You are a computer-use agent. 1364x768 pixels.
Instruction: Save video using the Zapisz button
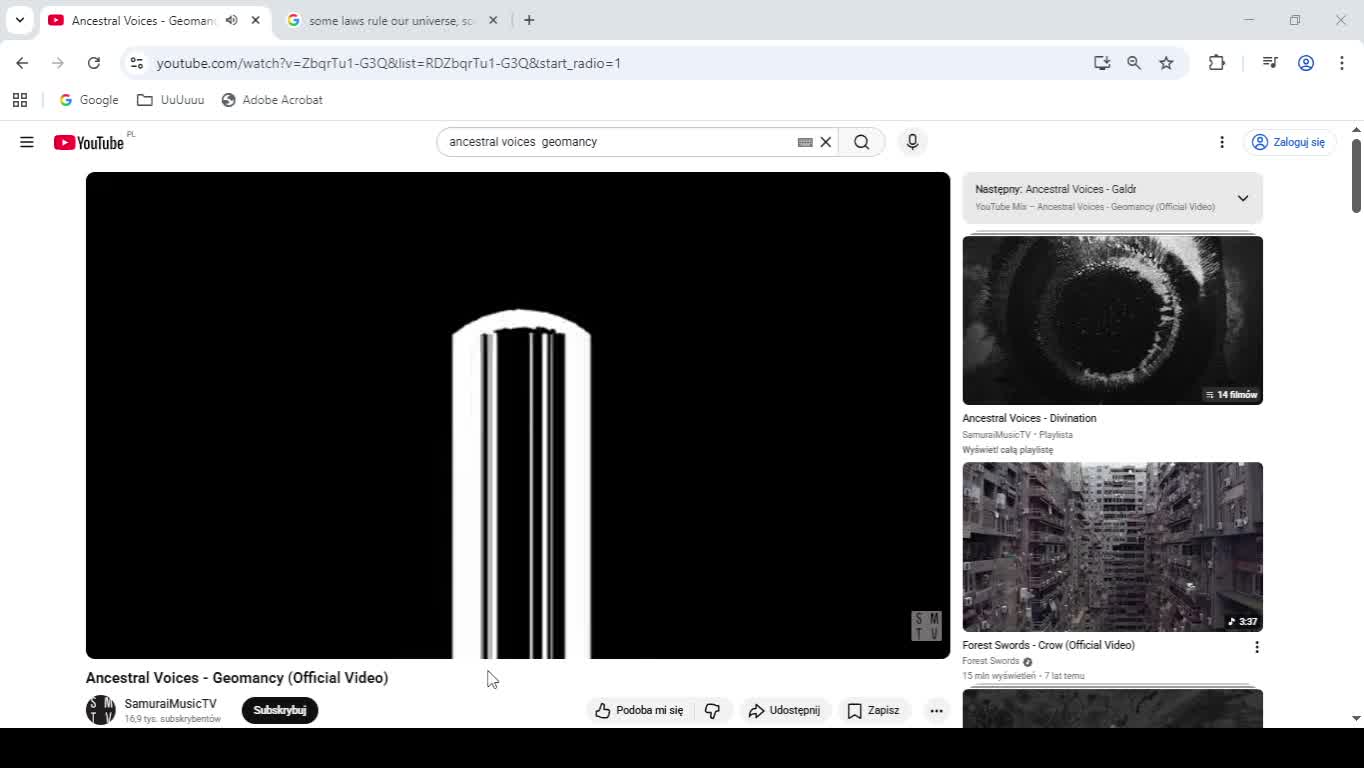tap(874, 710)
